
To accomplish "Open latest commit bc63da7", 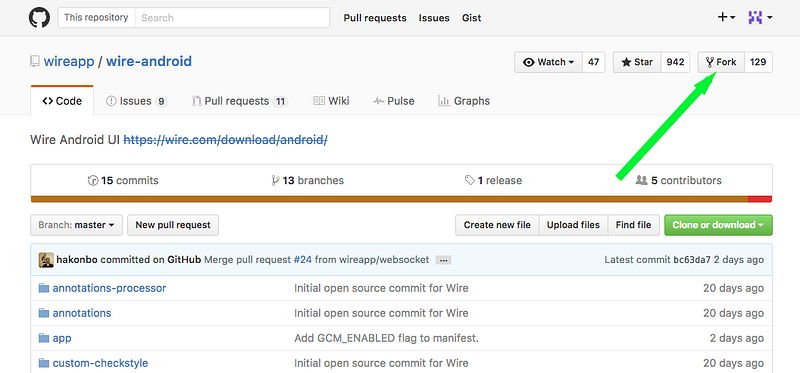I will click(692, 260).
